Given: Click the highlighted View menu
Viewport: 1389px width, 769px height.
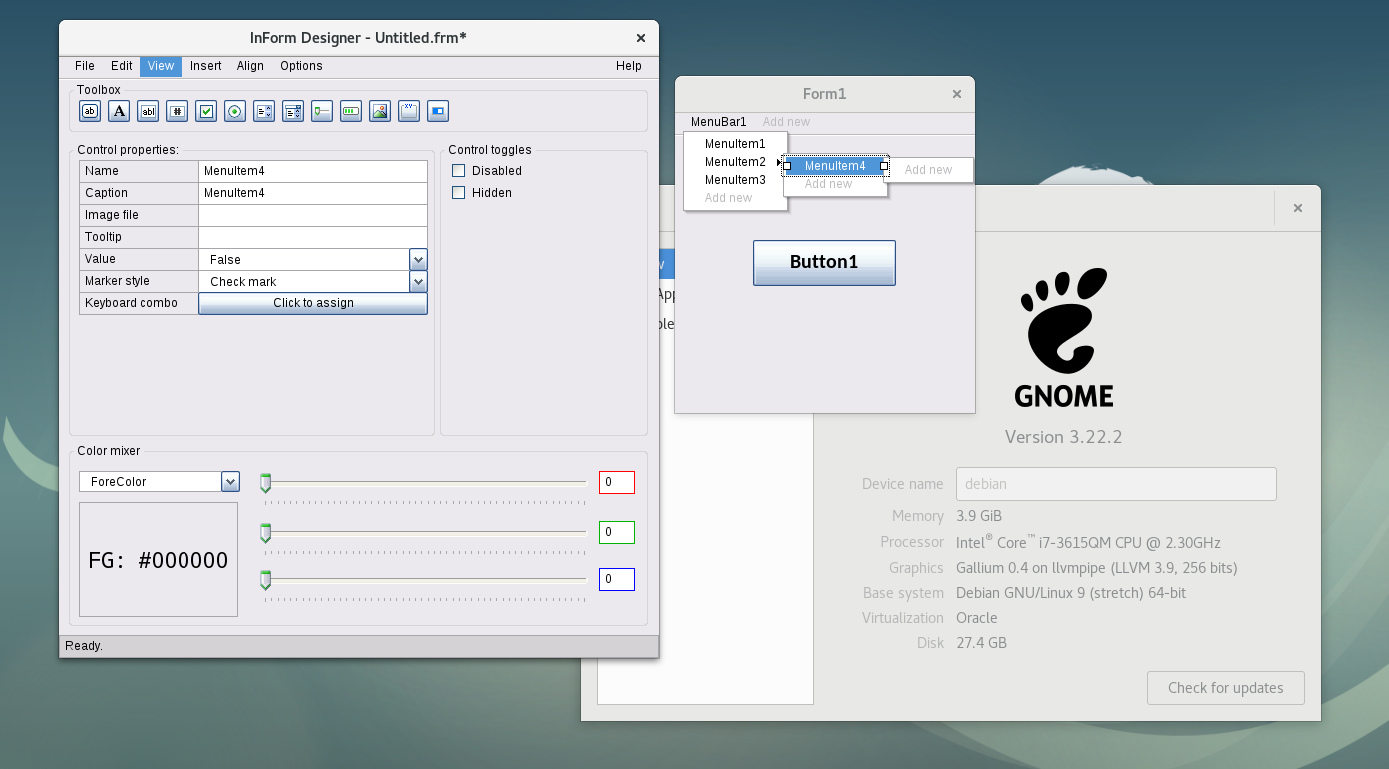Looking at the screenshot, I should (161, 66).
